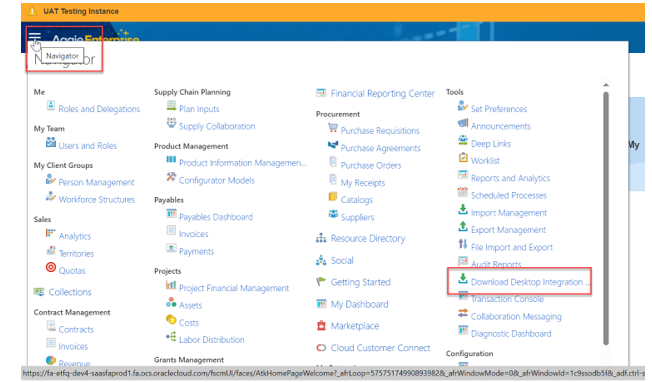
Task: Open Assets under Projects
Action: pyautogui.click(x=190, y=306)
